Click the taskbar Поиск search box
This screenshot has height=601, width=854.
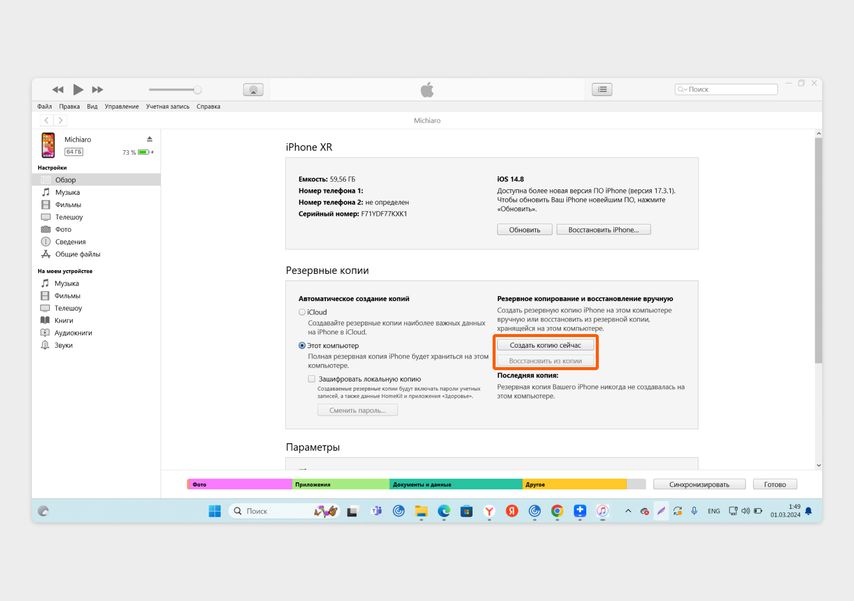point(284,511)
